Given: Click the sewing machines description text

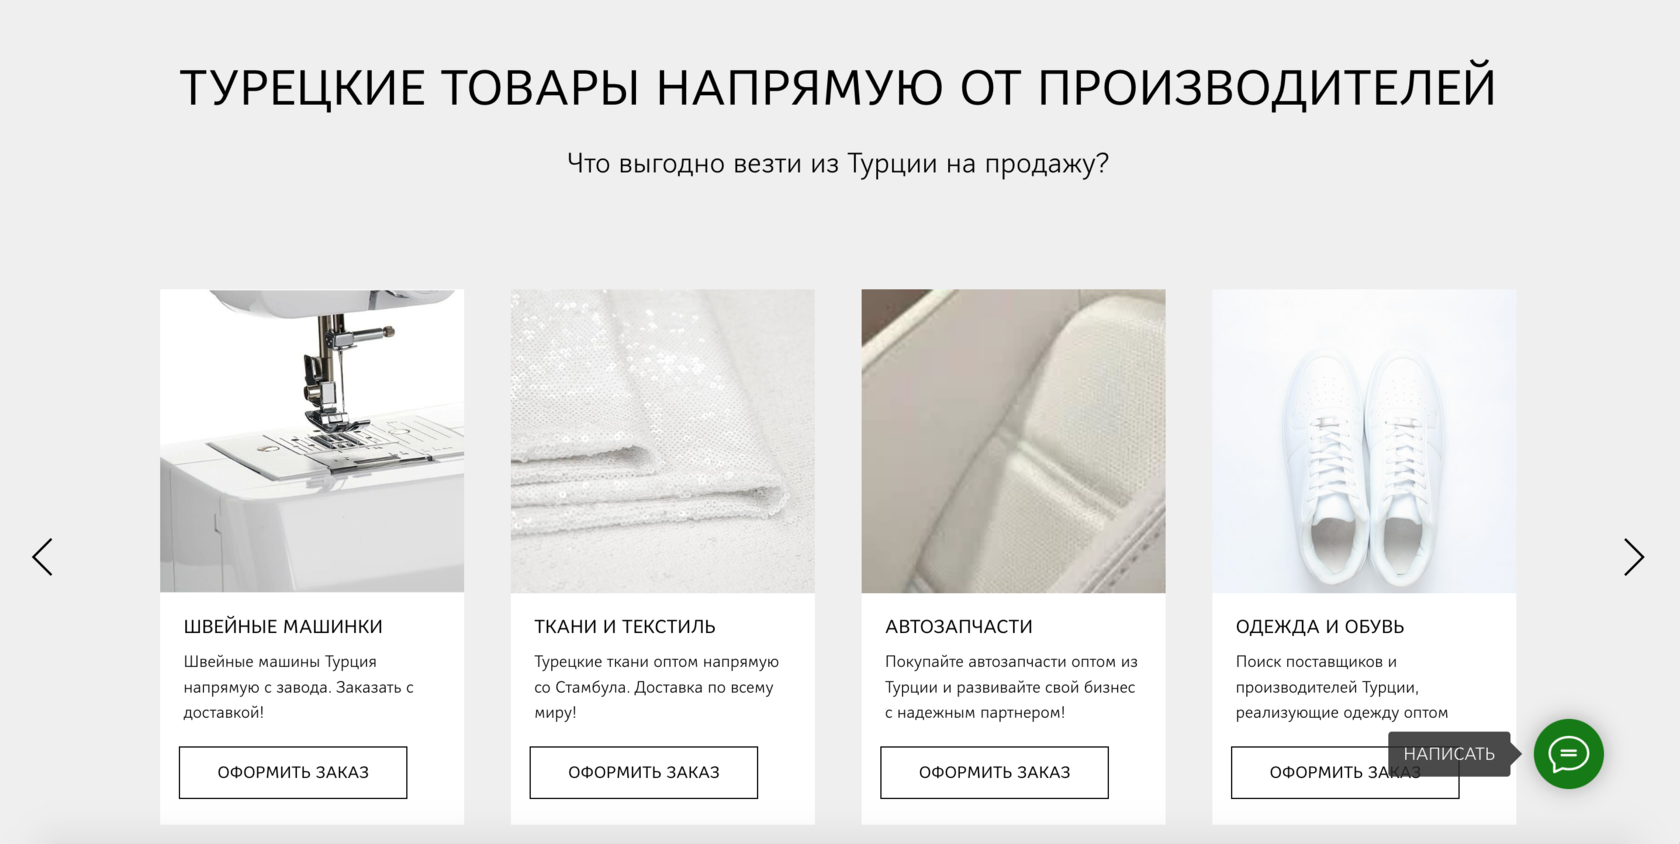Looking at the screenshot, I should 298,687.
